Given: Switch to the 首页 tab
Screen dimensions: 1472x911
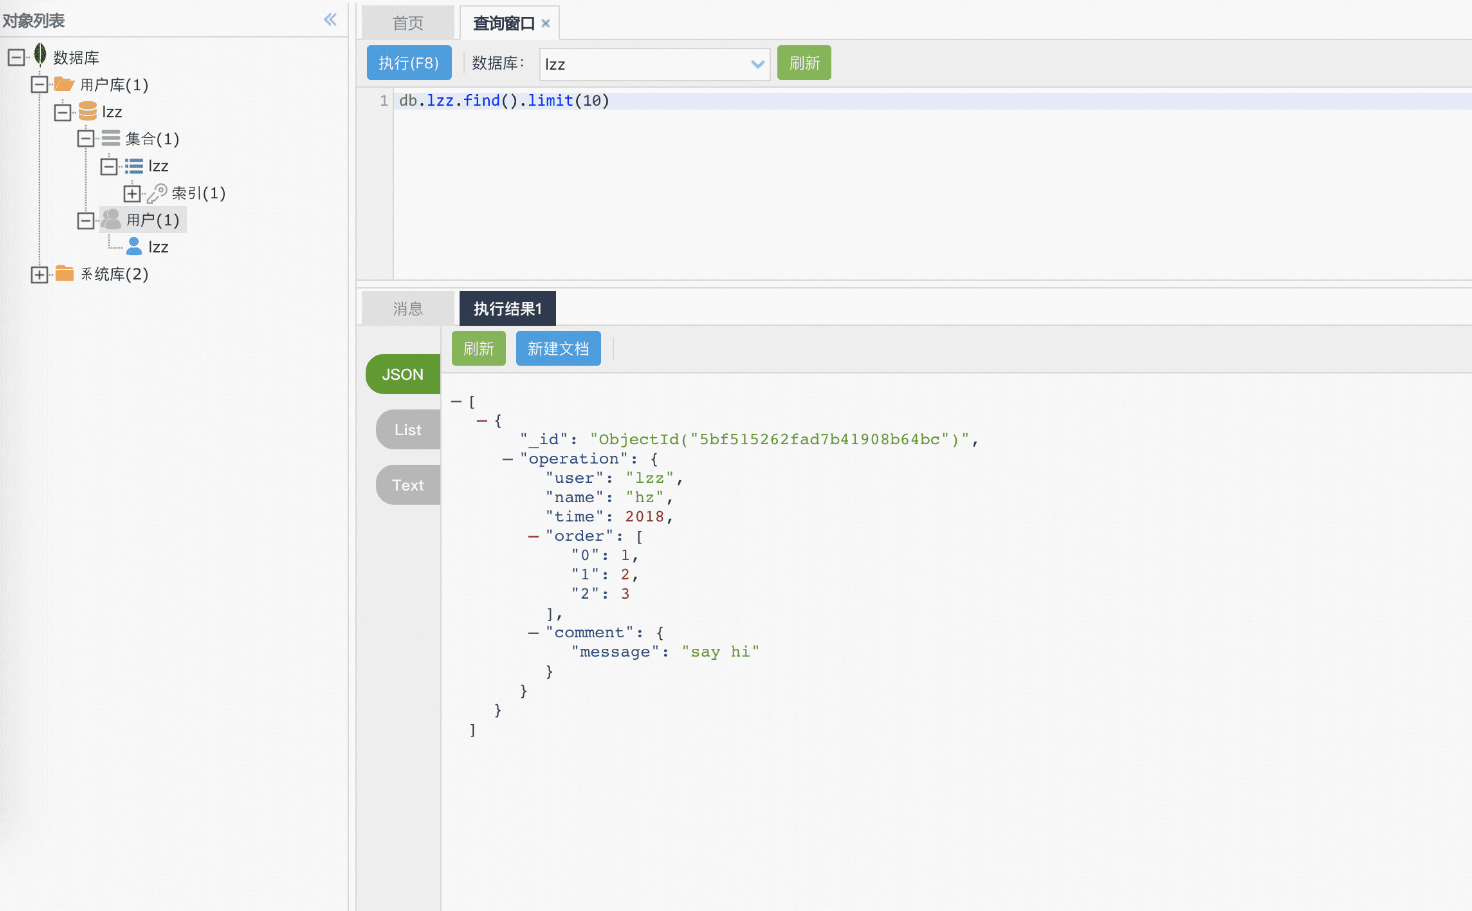Looking at the screenshot, I should 408,23.
